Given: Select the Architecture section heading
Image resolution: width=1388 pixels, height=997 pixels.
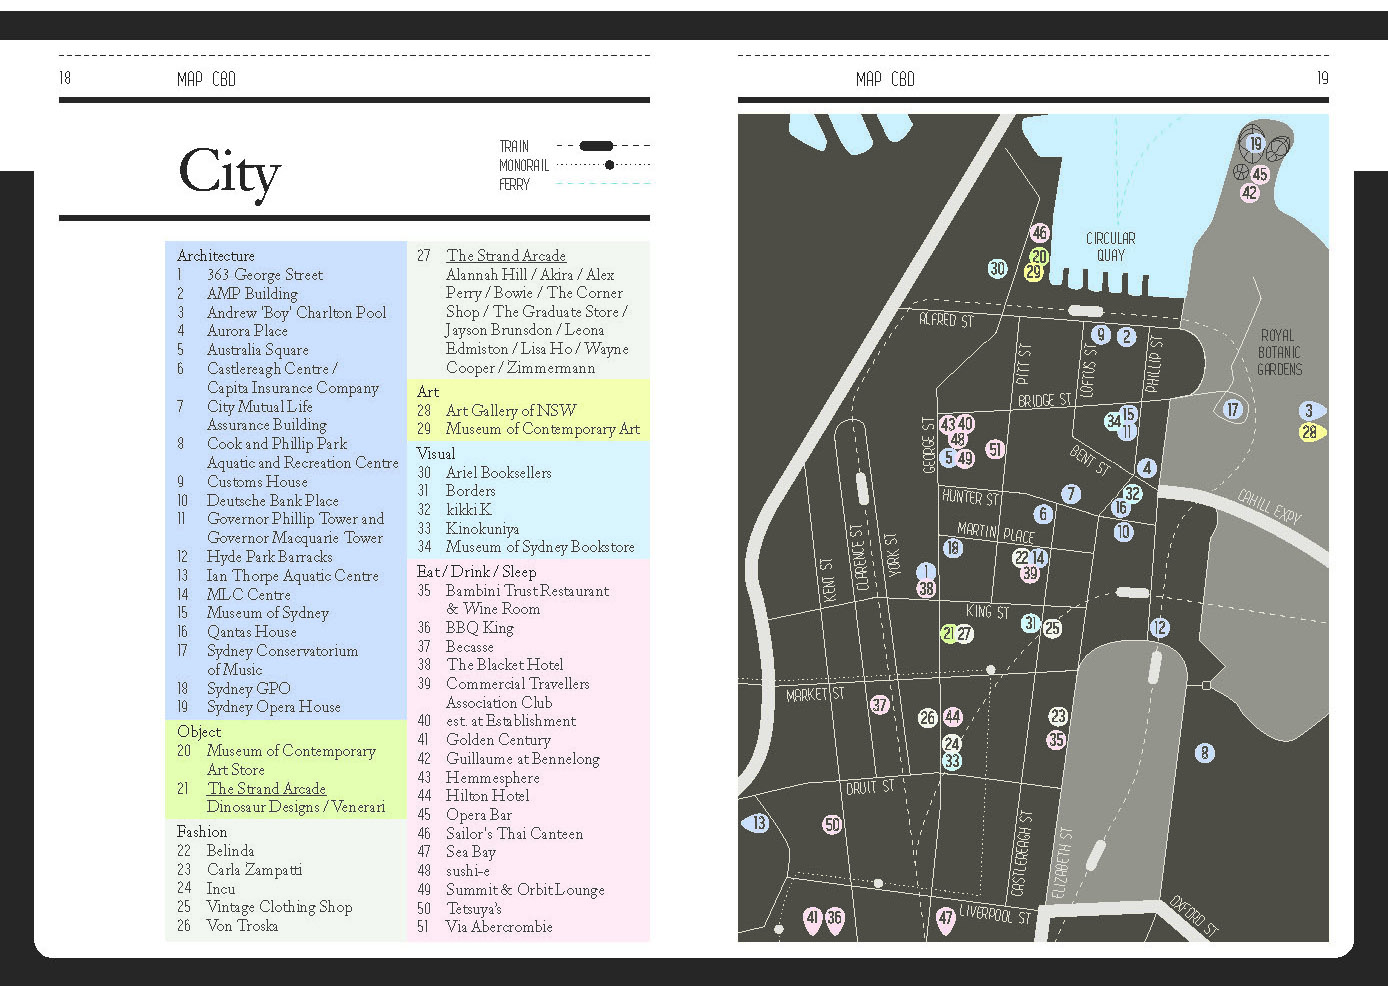Looking at the screenshot, I should tap(216, 256).
